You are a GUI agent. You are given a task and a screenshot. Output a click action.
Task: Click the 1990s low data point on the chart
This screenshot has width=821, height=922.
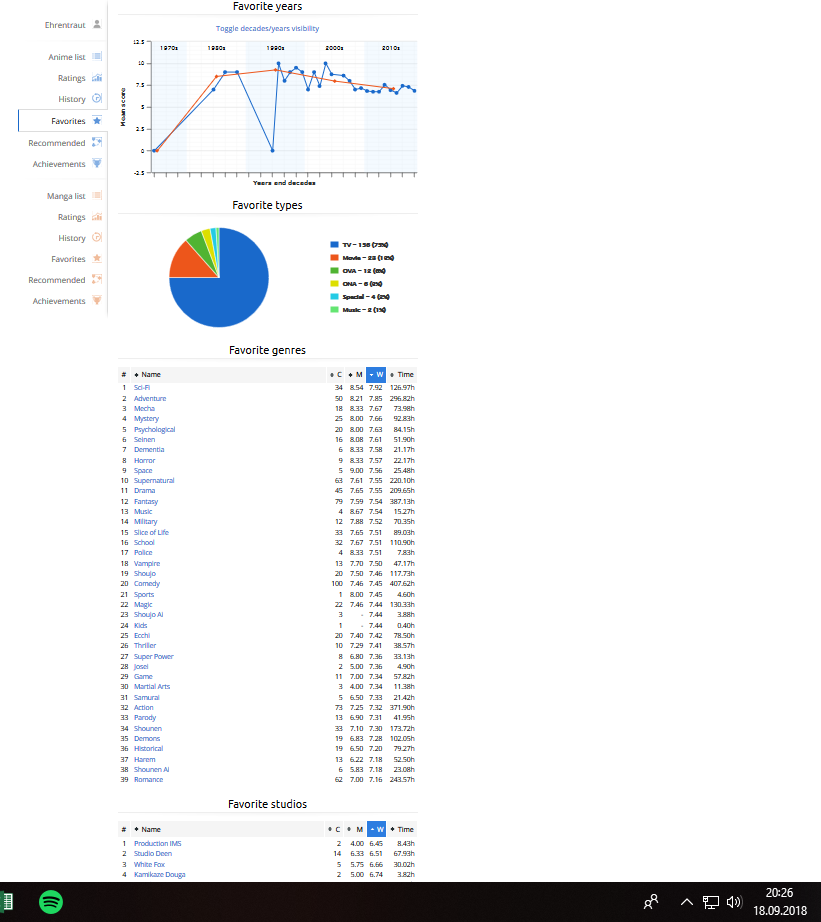click(272, 151)
